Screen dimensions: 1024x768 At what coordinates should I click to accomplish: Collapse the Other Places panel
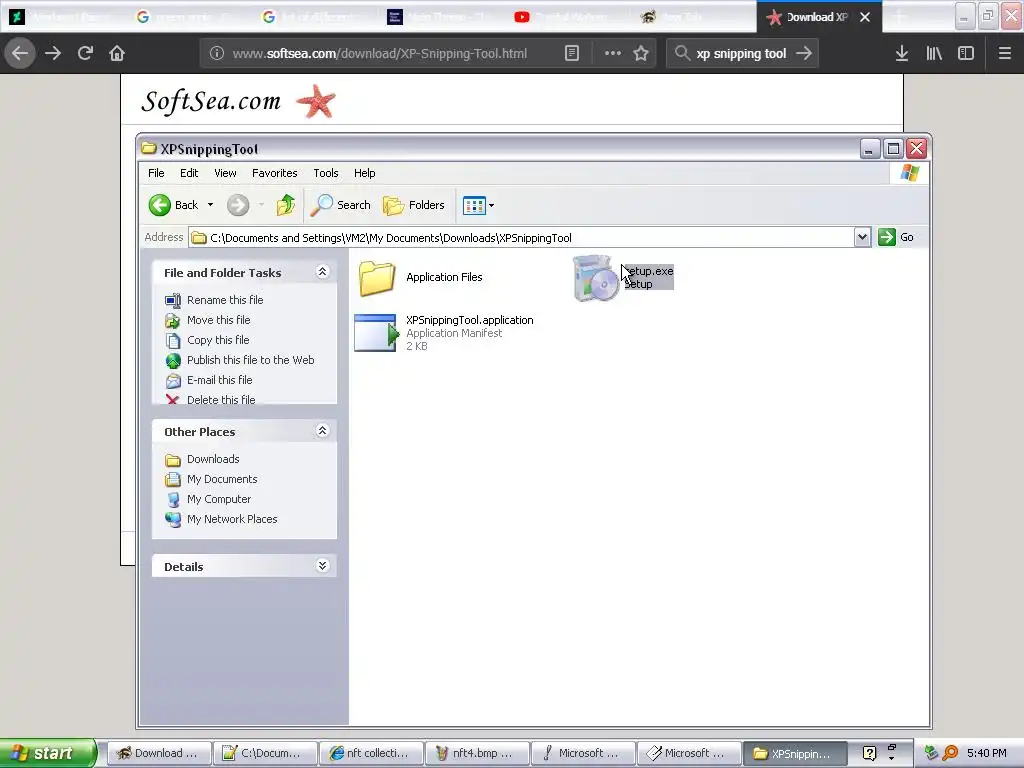coord(322,430)
